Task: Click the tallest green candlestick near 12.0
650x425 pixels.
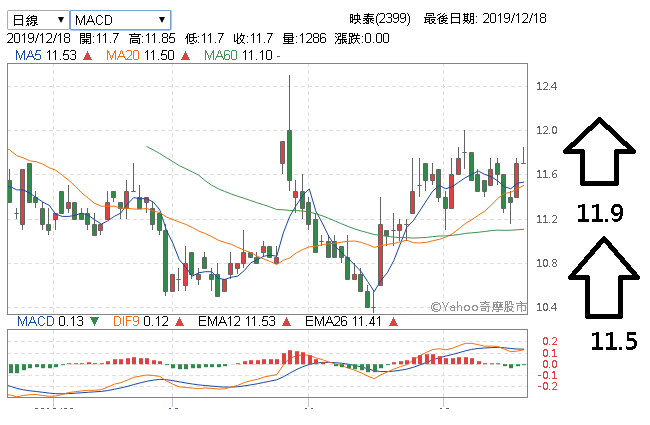Action: pyautogui.click(x=289, y=155)
